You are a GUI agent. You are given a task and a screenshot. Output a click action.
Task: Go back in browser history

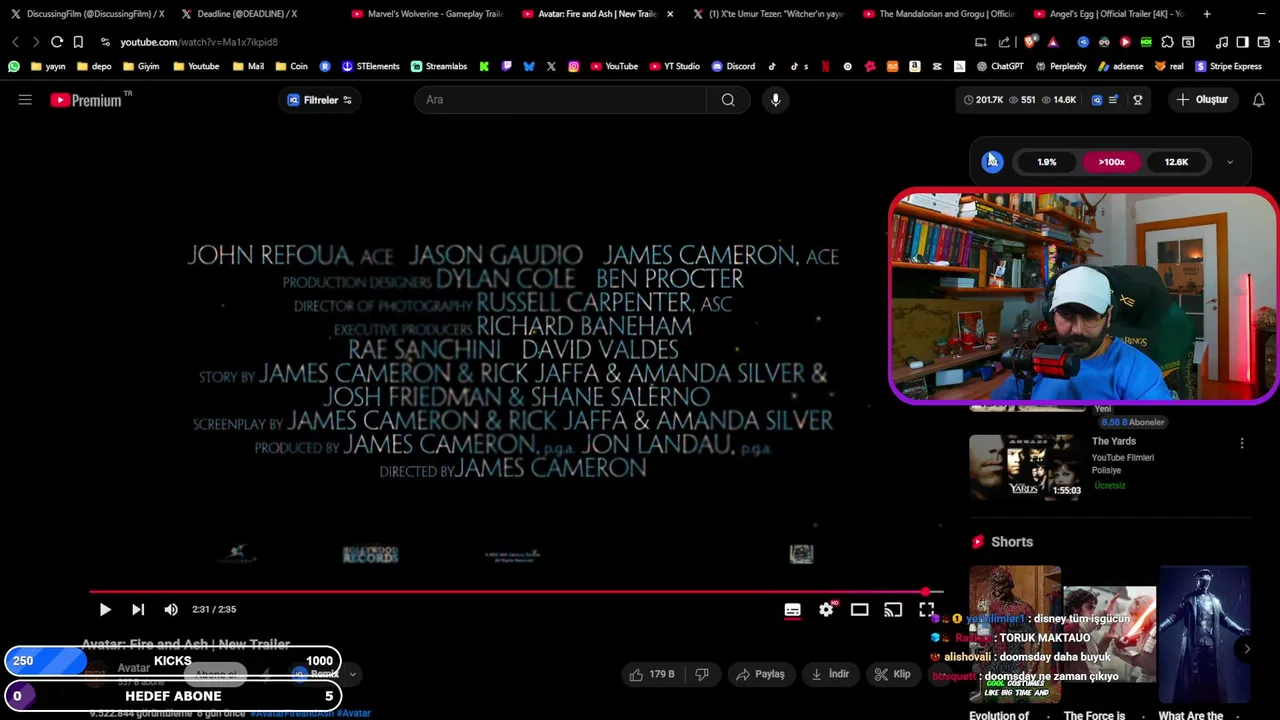pyautogui.click(x=15, y=42)
